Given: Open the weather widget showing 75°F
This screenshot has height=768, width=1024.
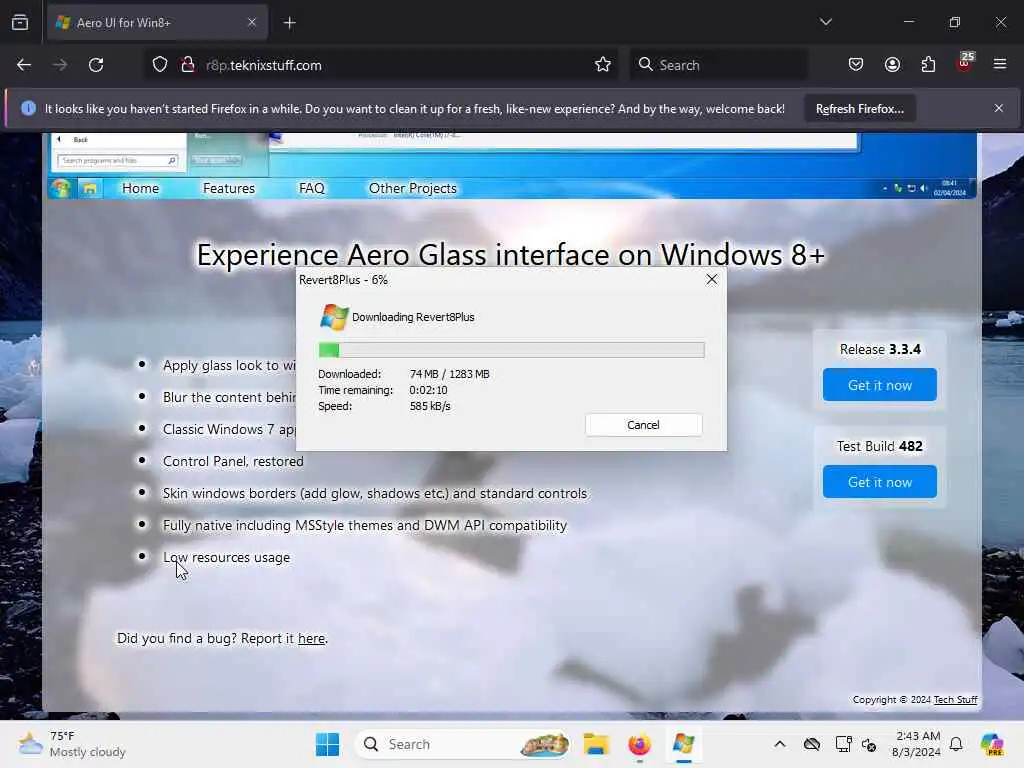Looking at the screenshot, I should pyautogui.click(x=72, y=744).
